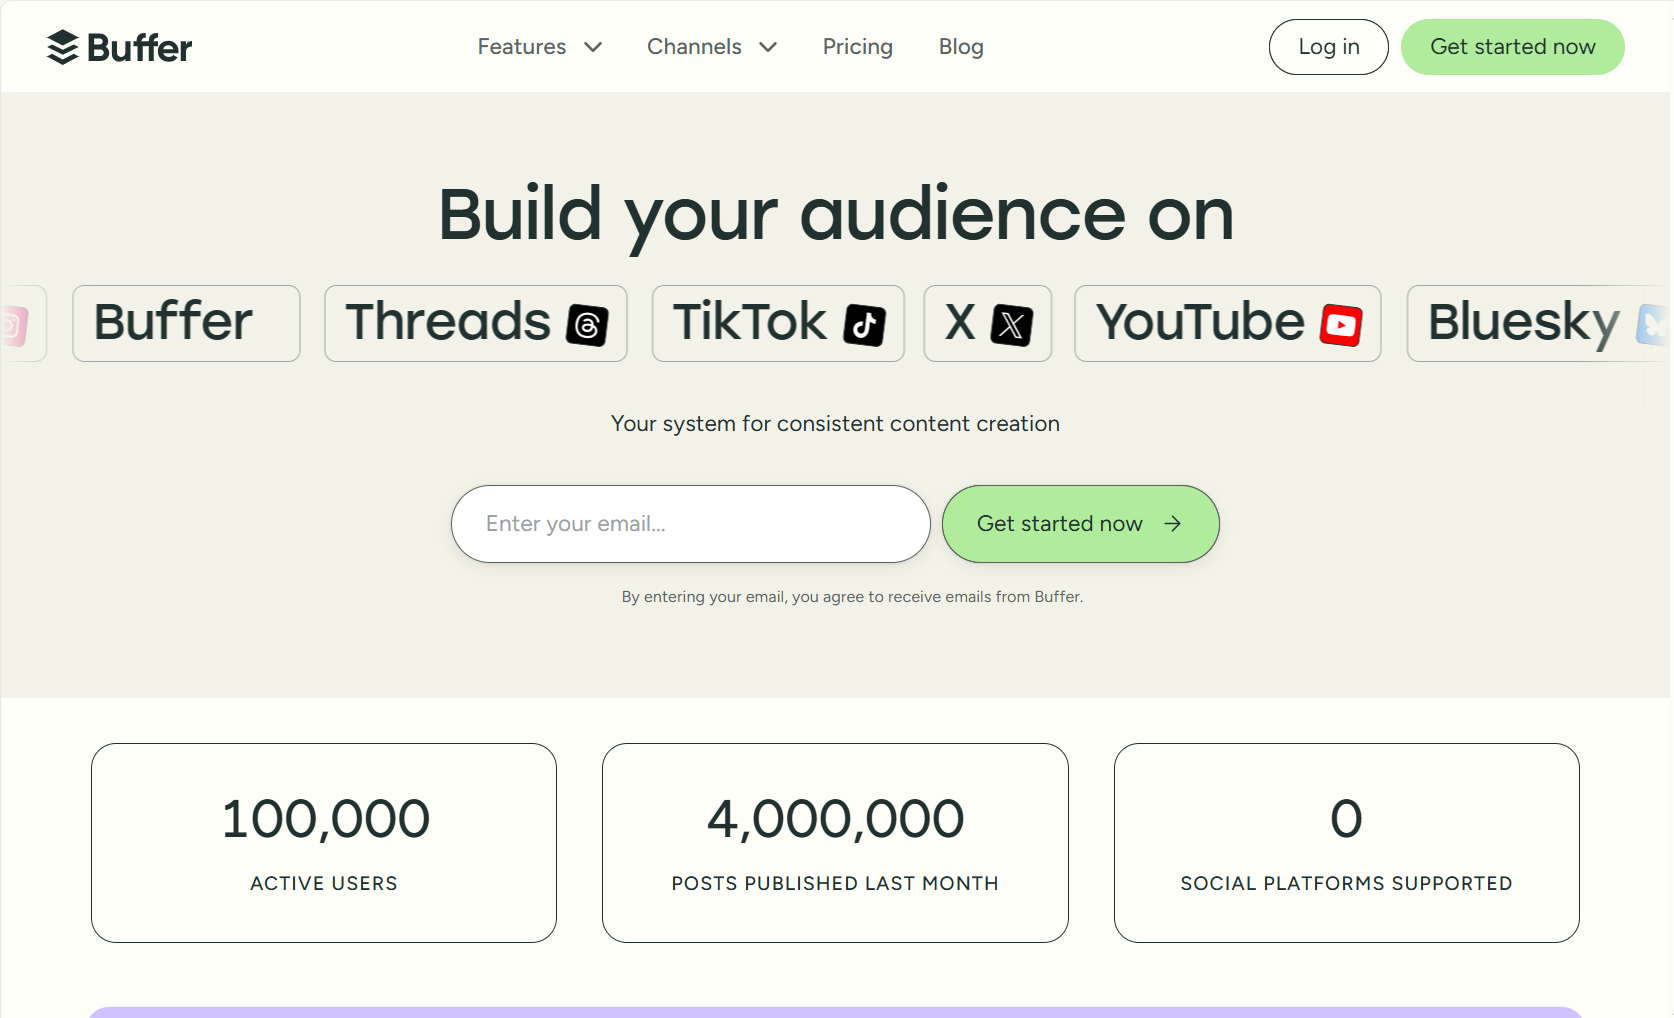The height and width of the screenshot is (1018, 1674).
Task: Click the YouTube label text
Action: 1200,322
